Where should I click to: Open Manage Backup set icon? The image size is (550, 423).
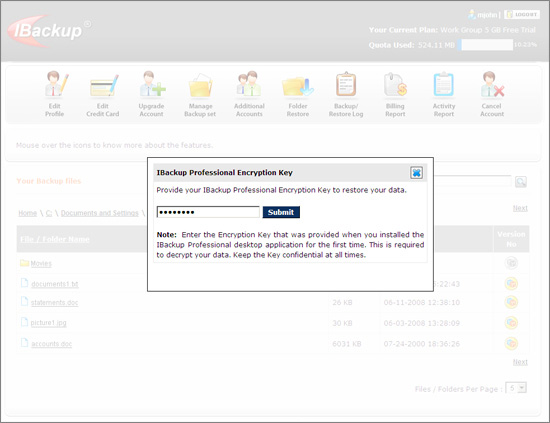tap(200, 85)
